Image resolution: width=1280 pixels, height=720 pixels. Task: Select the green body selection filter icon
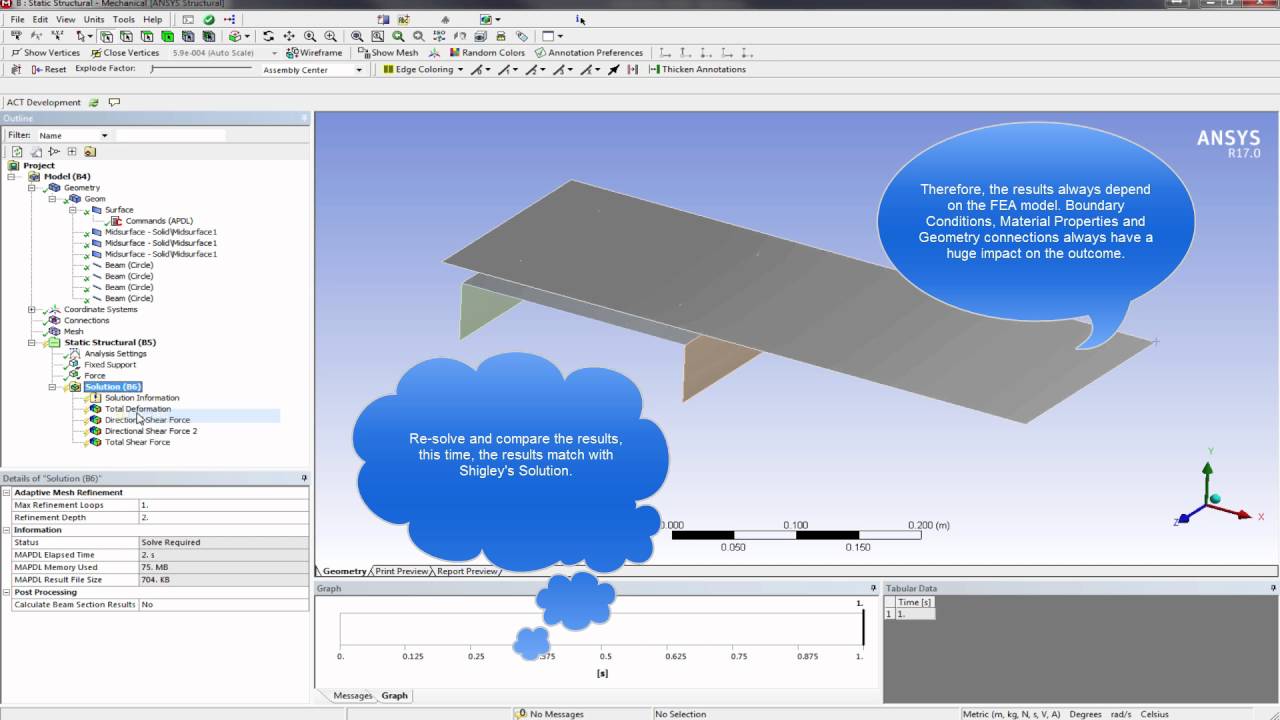pyautogui.click(x=167, y=36)
